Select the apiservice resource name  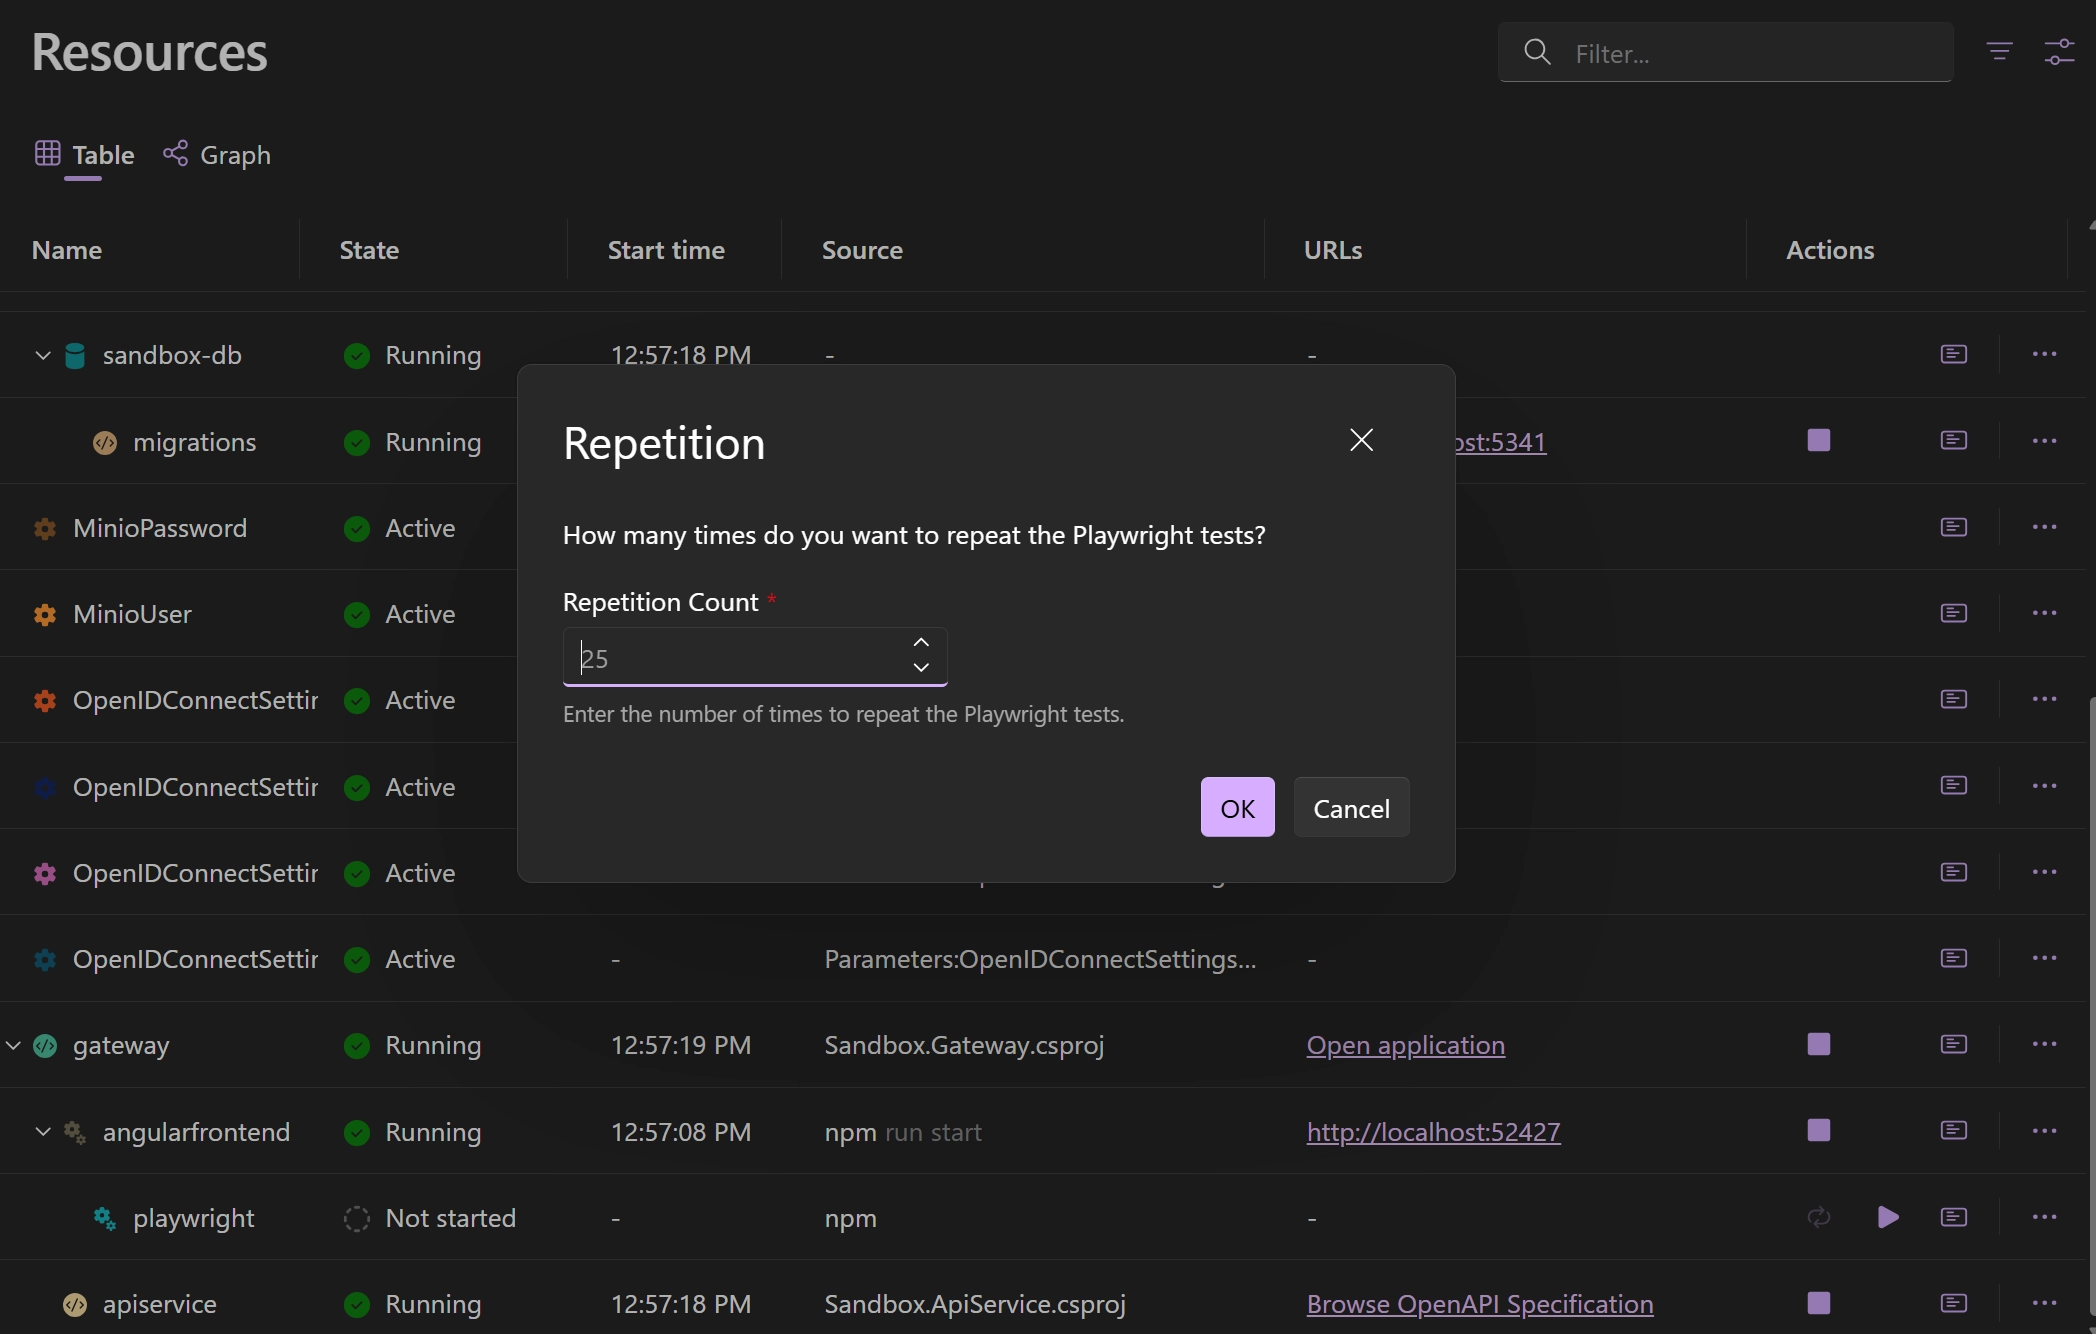(160, 1304)
